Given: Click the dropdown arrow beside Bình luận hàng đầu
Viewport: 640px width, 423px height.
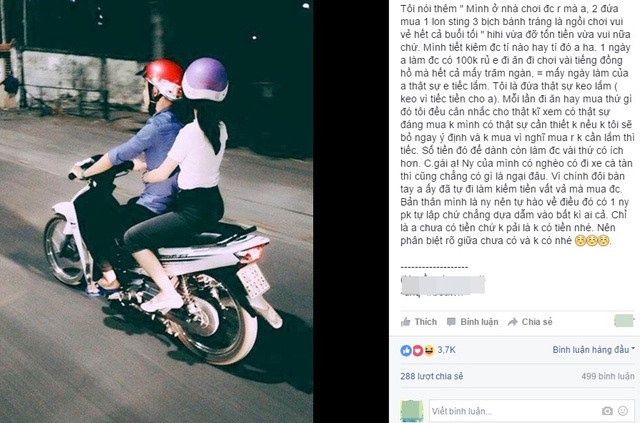Looking at the screenshot, I should 633,349.
